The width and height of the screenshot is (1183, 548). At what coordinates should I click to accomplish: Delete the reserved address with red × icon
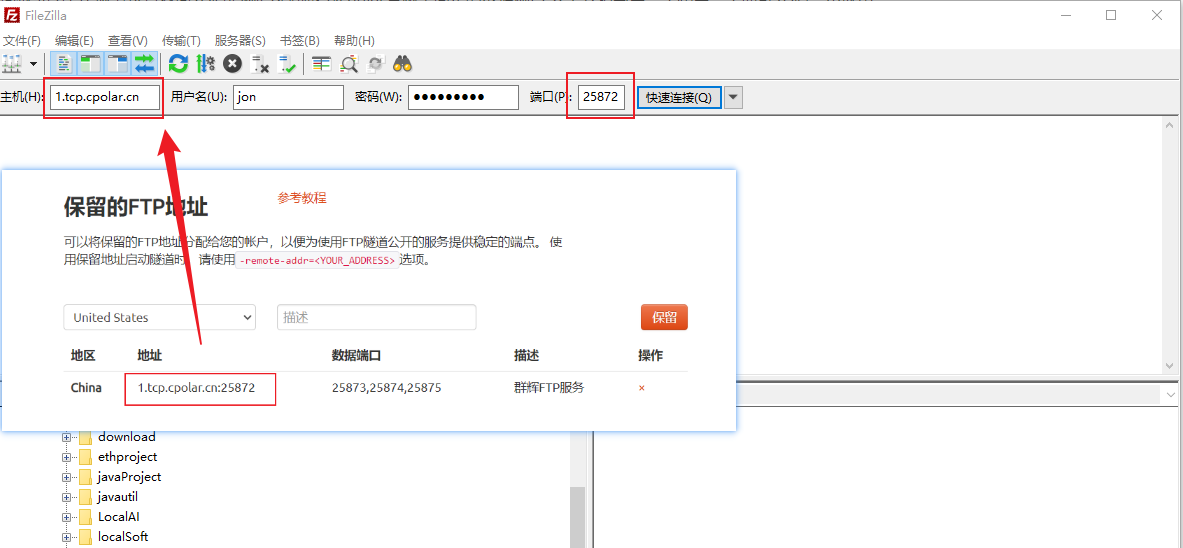pyautogui.click(x=641, y=388)
